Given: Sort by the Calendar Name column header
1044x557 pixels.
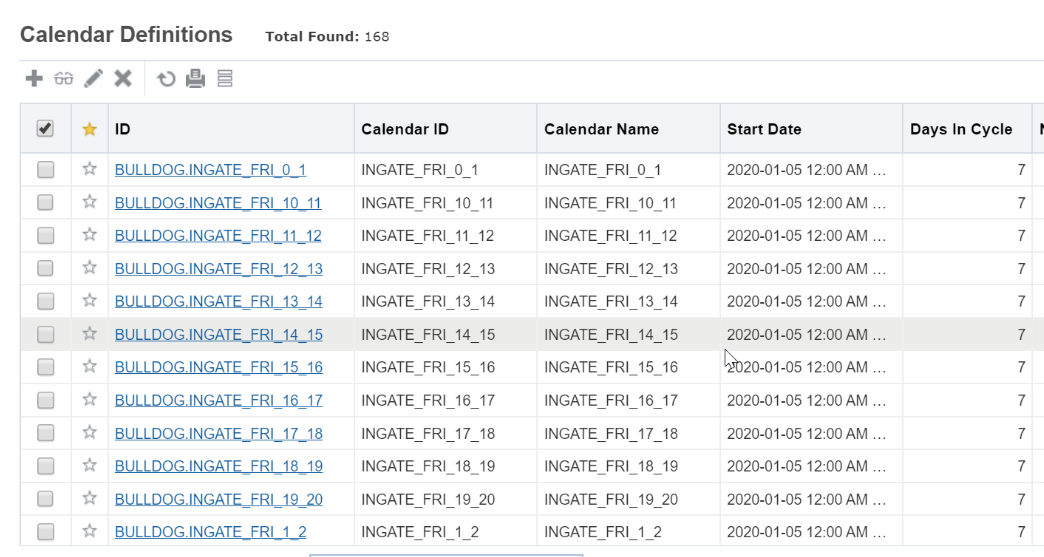Looking at the screenshot, I should (601, 130).
